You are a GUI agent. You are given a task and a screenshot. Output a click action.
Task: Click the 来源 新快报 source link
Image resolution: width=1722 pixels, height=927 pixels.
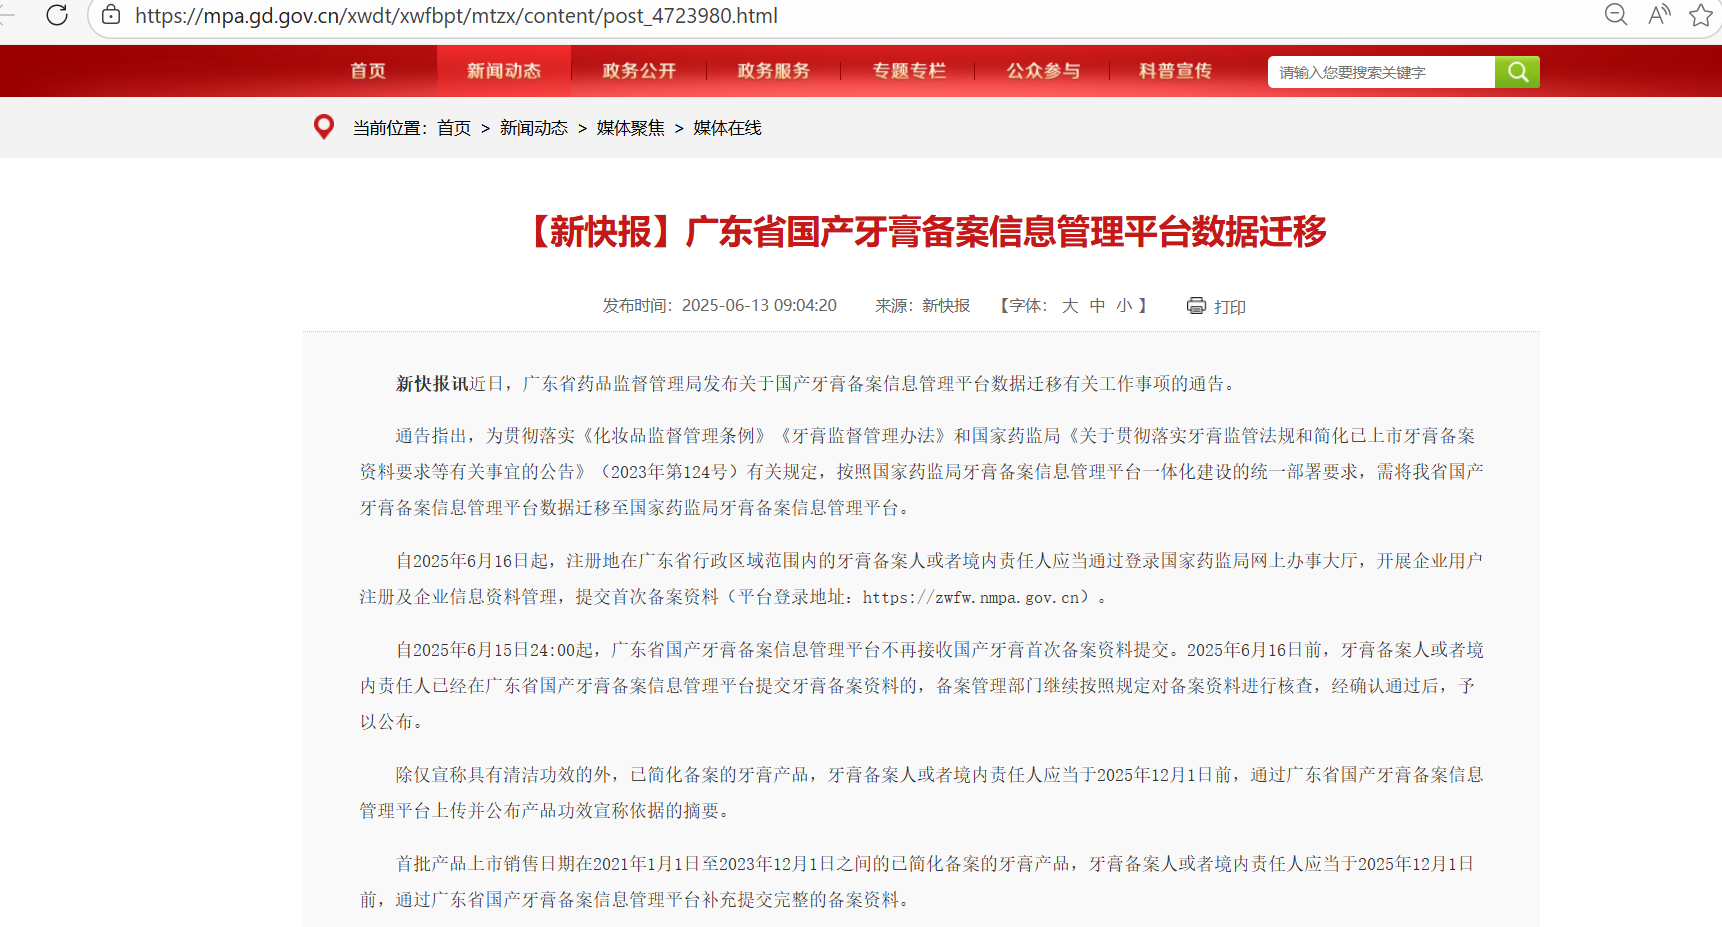[945, 305]
